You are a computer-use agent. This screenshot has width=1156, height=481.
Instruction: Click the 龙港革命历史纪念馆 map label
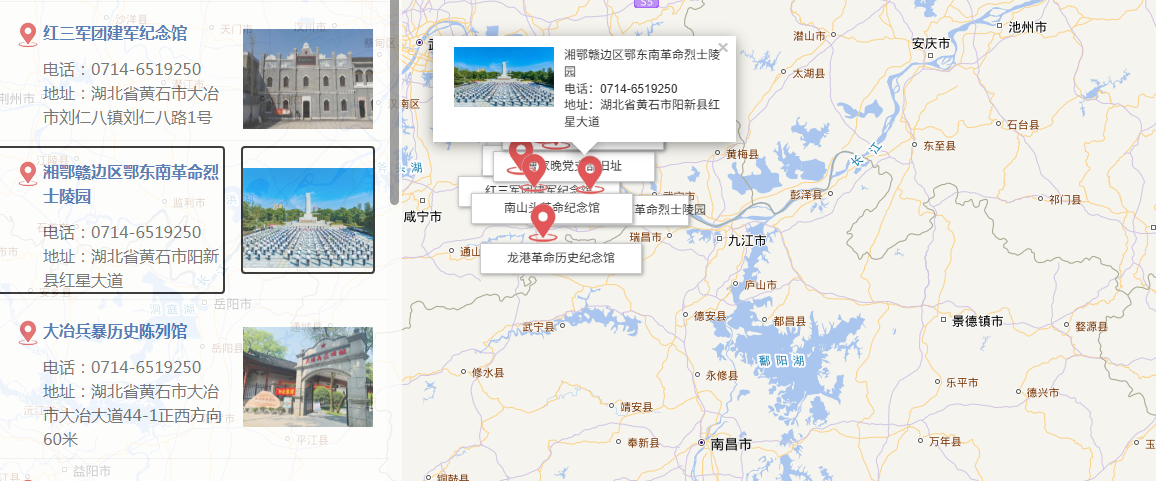pyautogui.click(x=561, y=258)
